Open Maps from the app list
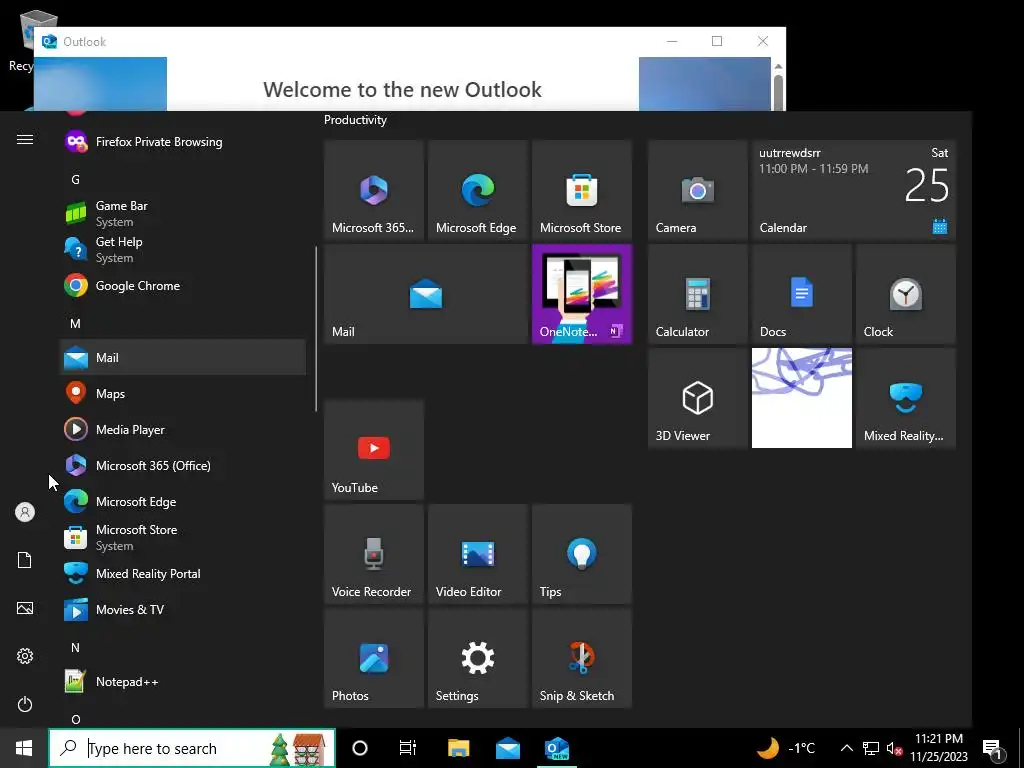The width and height of the screenshot is (1024, 768). coord(182,393)
